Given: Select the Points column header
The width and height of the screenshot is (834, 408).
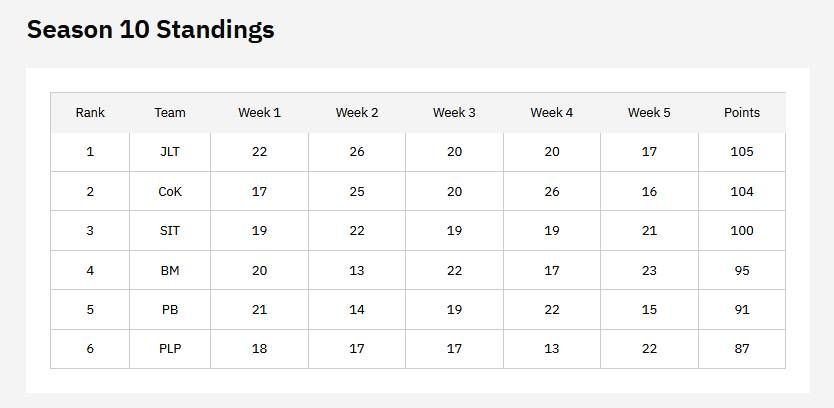Looking at the screenshot, I should pyautogui.click(x=741, y=113).
